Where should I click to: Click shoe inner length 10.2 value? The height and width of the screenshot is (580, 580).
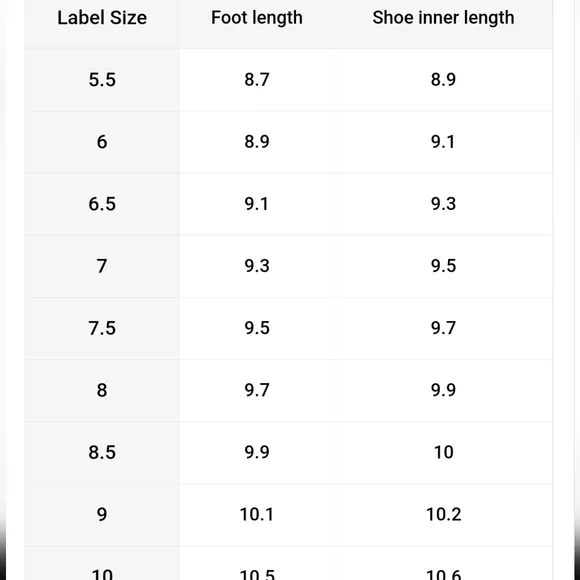point(443,514)
